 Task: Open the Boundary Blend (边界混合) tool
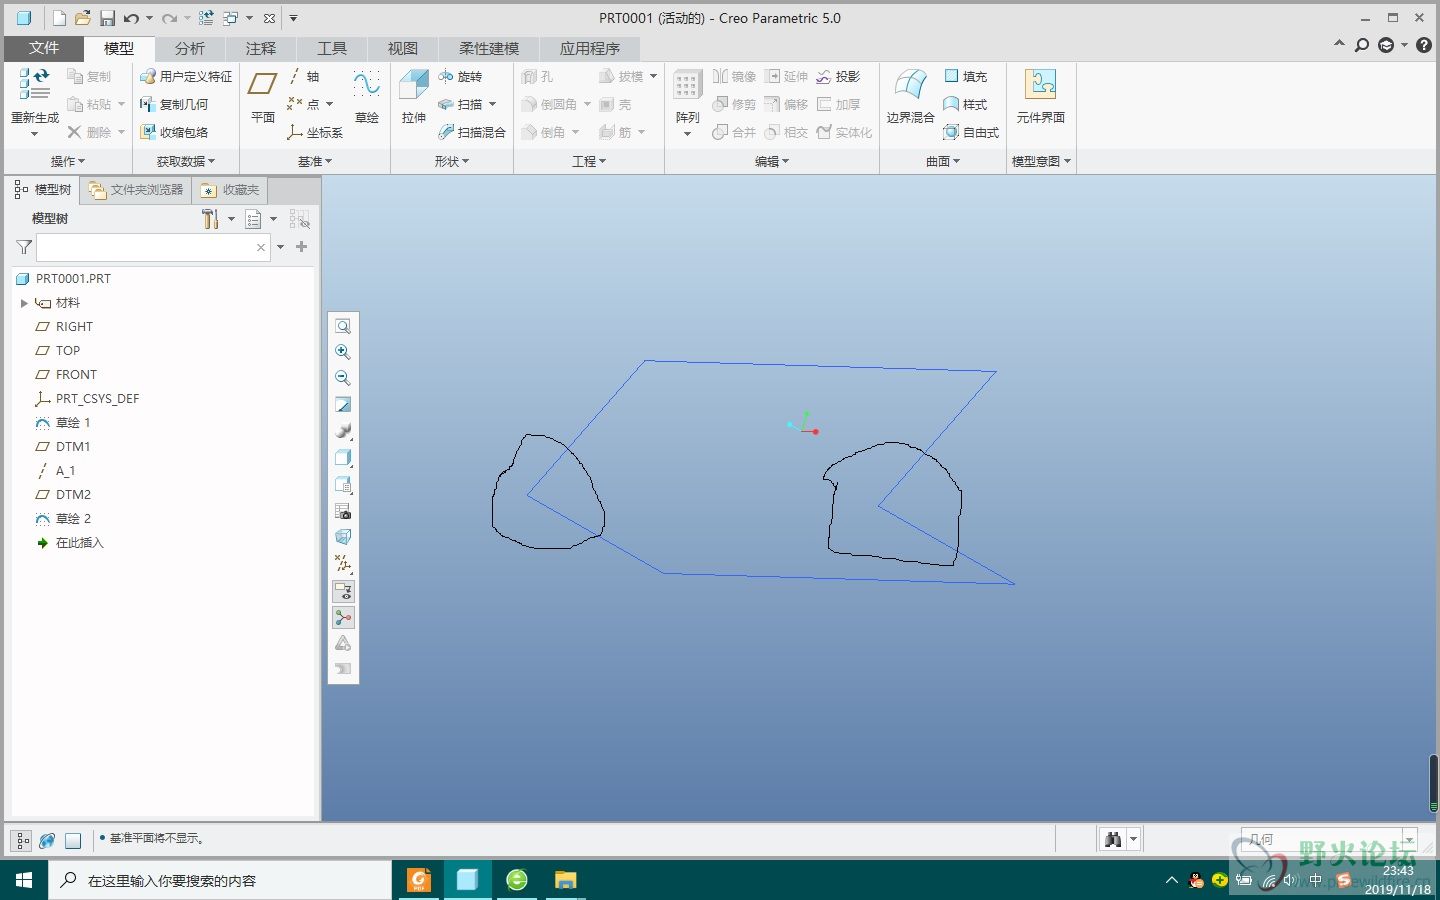click(910, 96)
